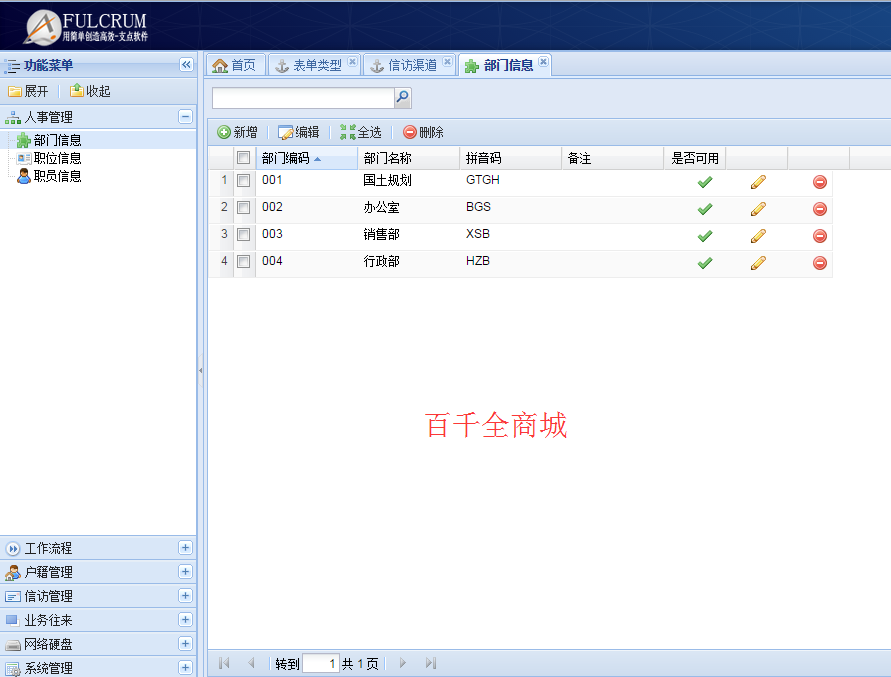Screen dimensions: 891x677
Task: Click the search magnifier icon
Action: tap(402, 98)
